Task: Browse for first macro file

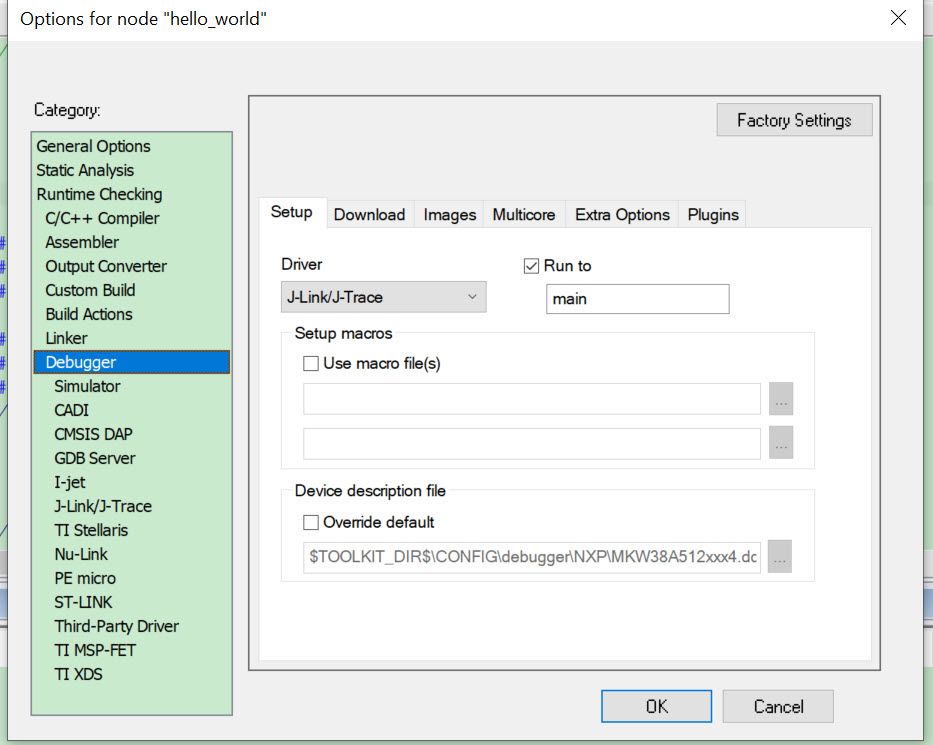Action: point(781,399)
